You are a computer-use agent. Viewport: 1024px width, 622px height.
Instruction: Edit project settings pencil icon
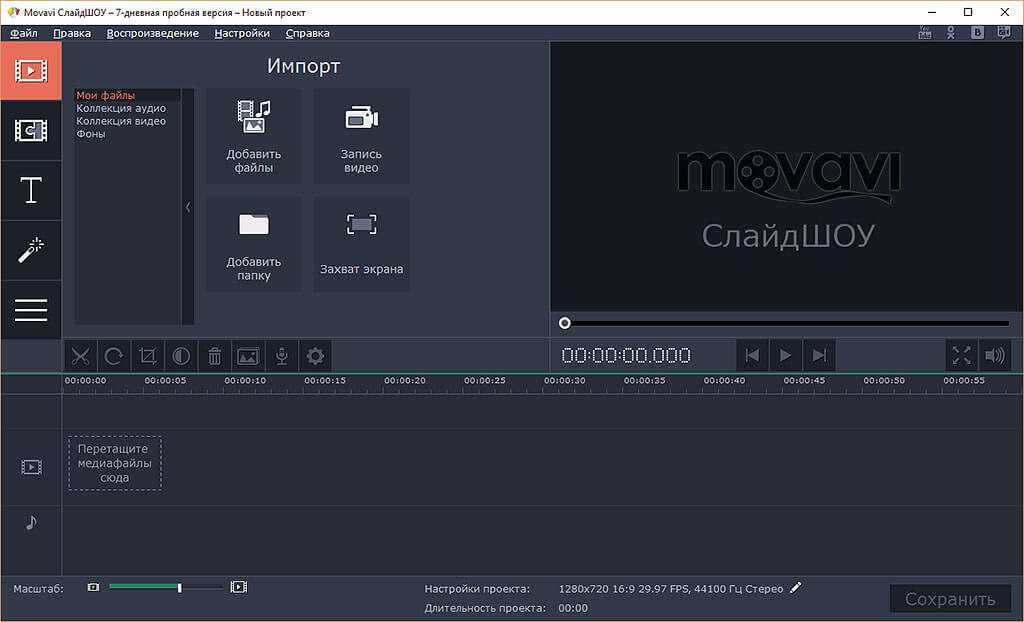coord(795,588)
